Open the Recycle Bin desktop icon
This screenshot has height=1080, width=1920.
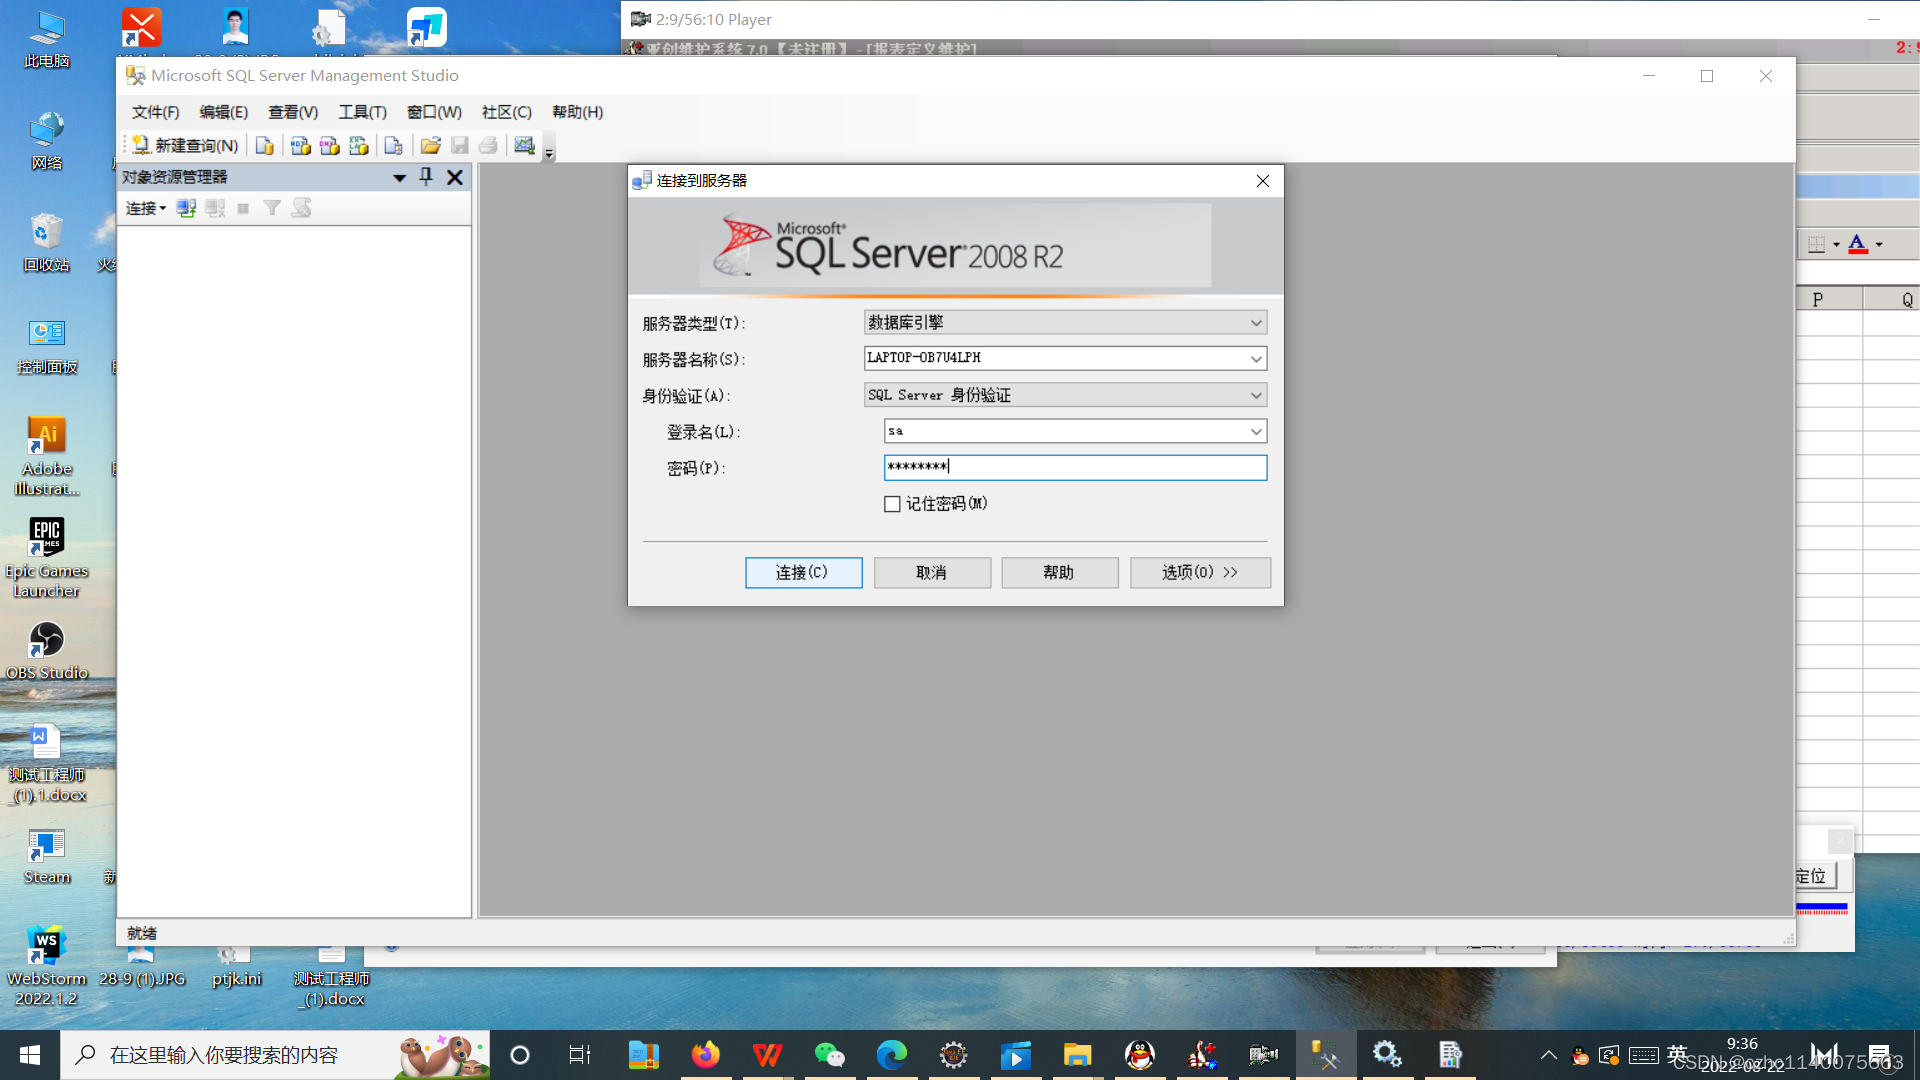tap(46, 243)
